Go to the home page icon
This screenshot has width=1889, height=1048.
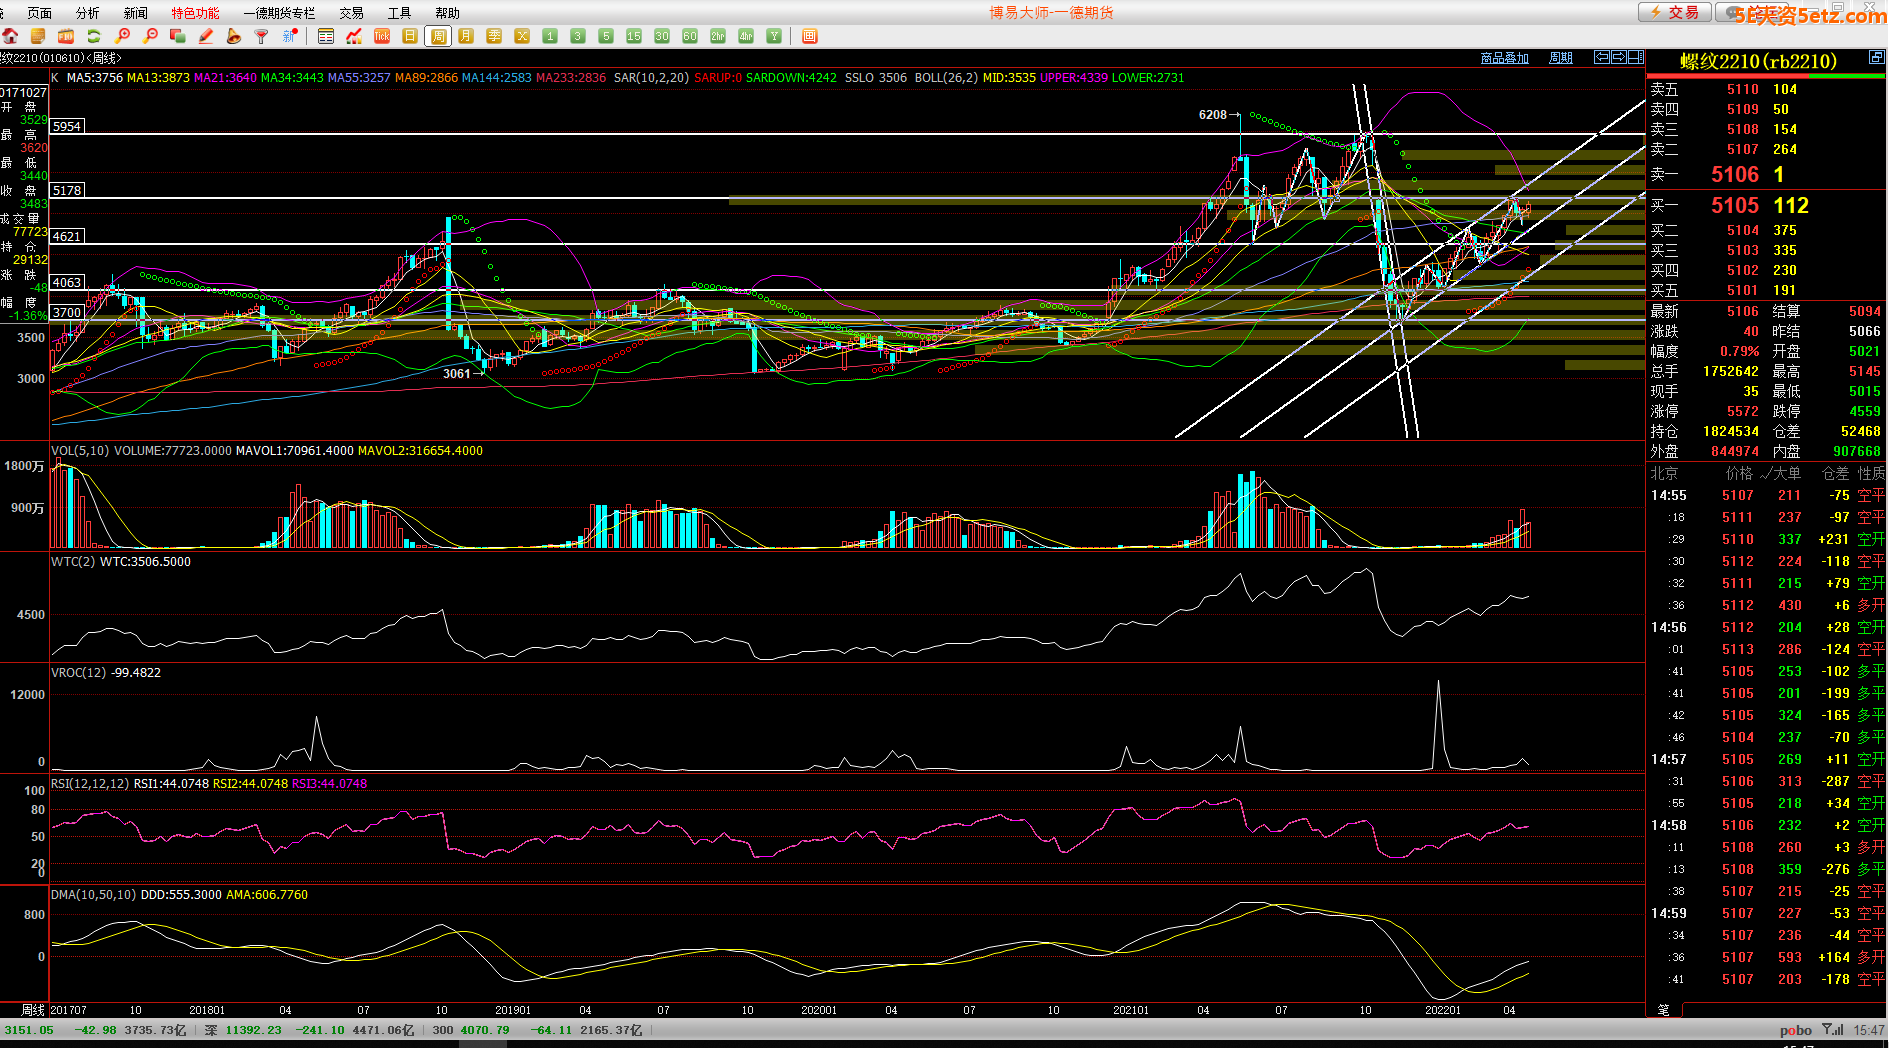coord(10,36)
